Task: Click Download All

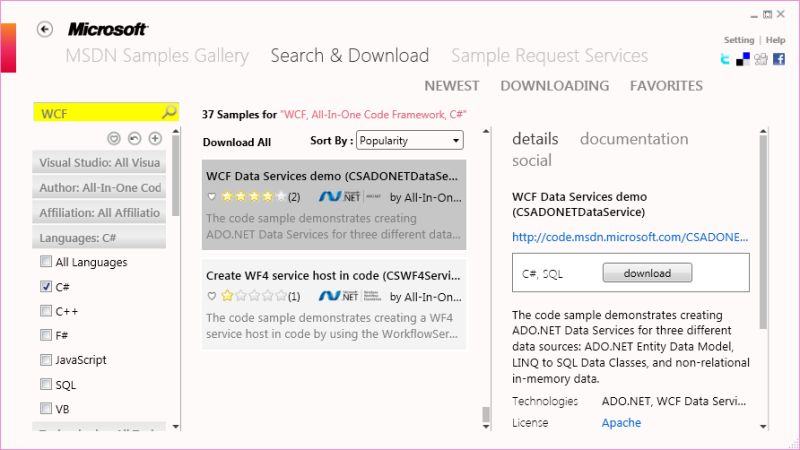Action: point(237,142)
